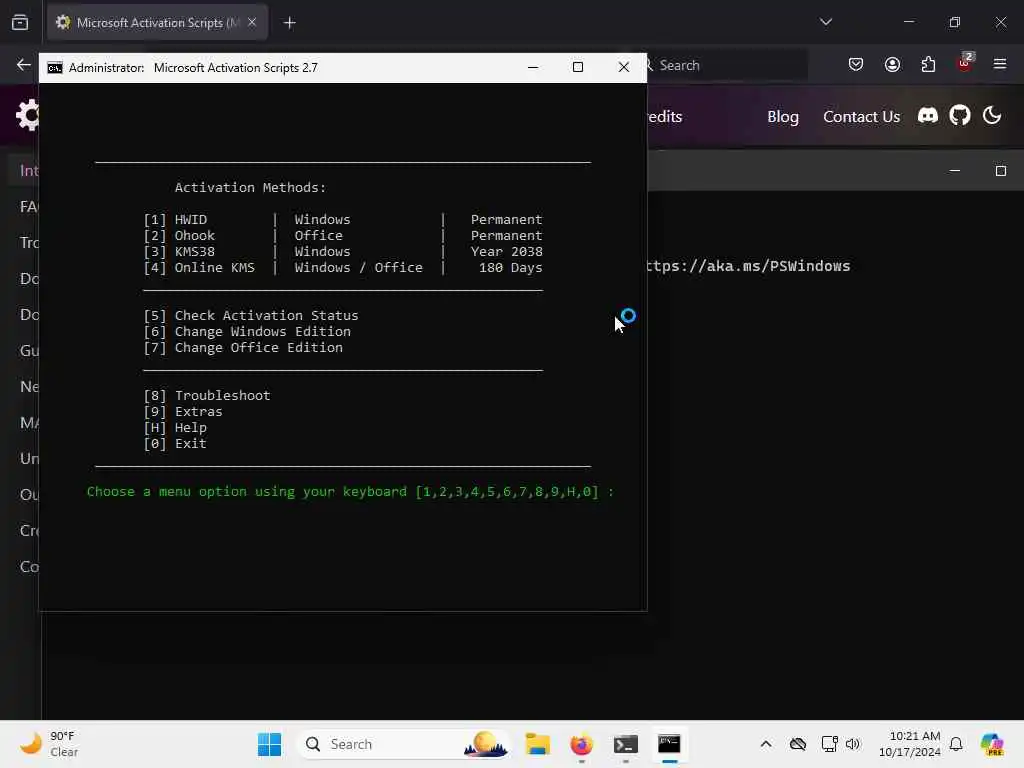This screenshot has width=1024, height=768.
Task: Maximize the Activation Scripts console window
Action: [x=577, y=67]
